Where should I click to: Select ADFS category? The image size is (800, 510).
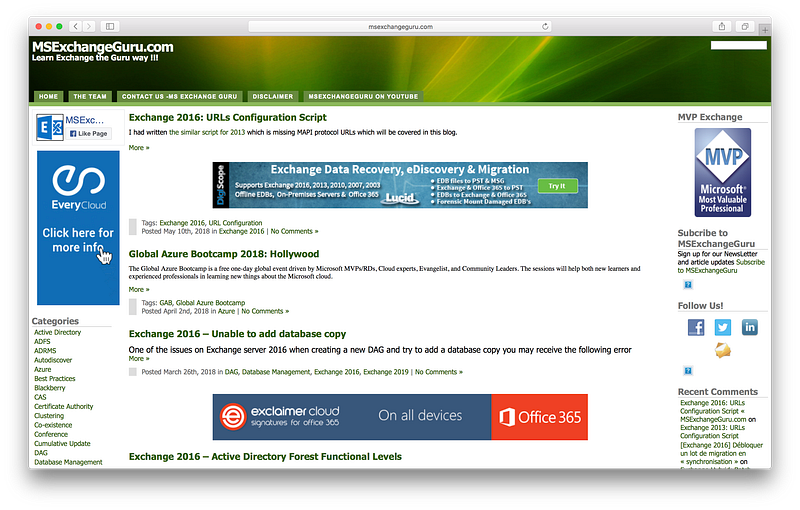click(x=42, y=342)
